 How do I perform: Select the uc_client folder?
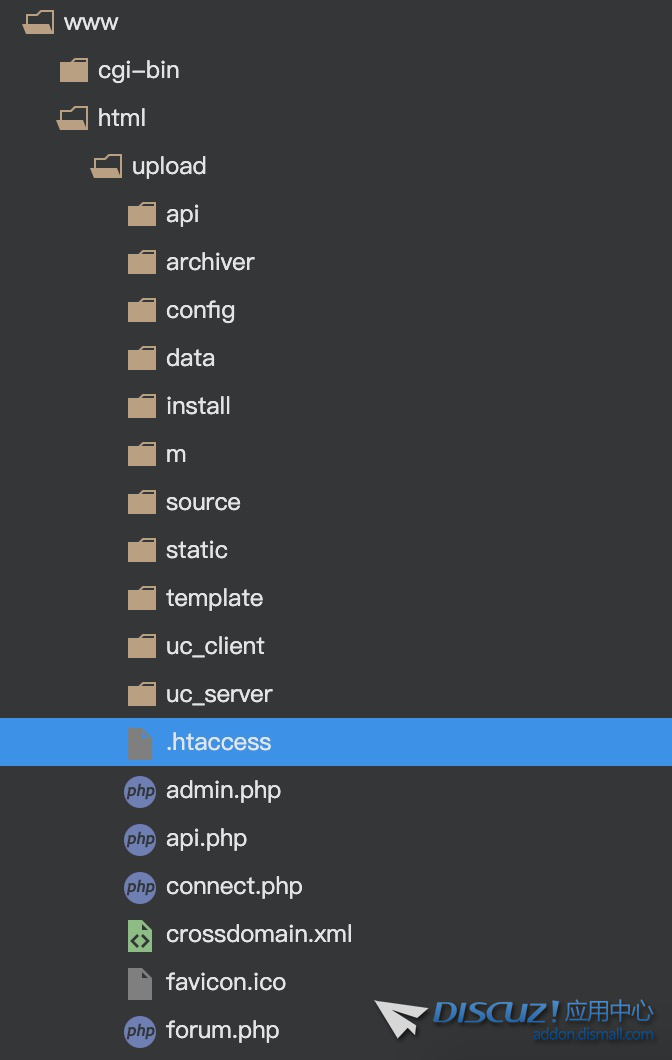tap(215, 646)
